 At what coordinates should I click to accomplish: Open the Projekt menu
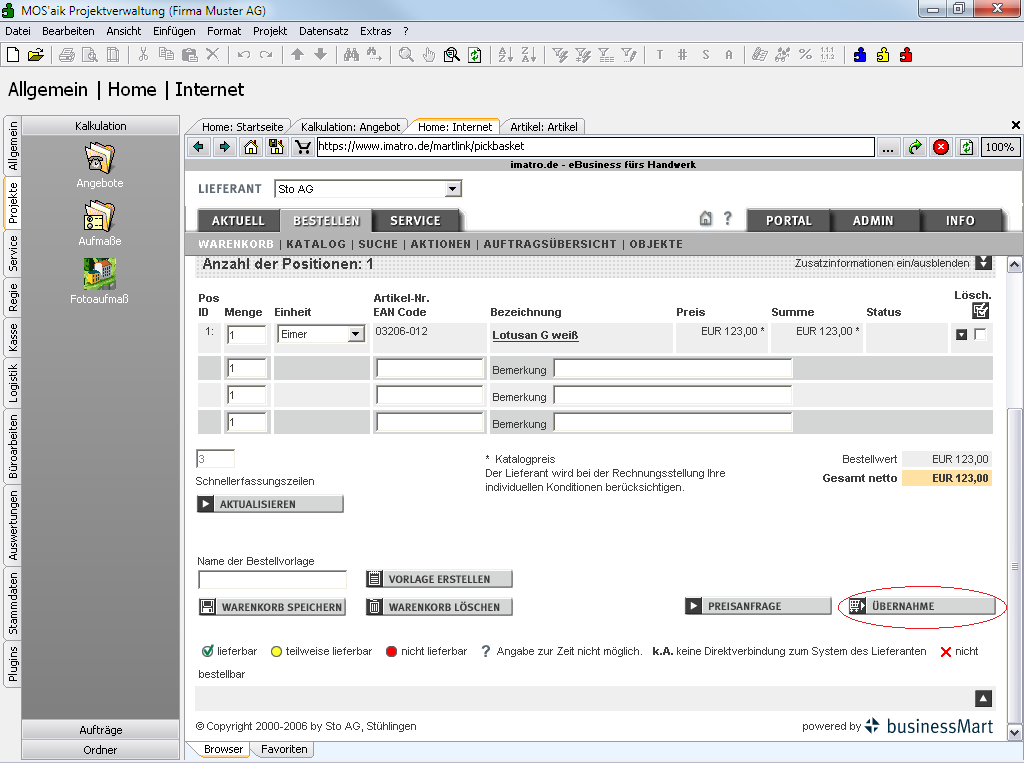[270, 31]
